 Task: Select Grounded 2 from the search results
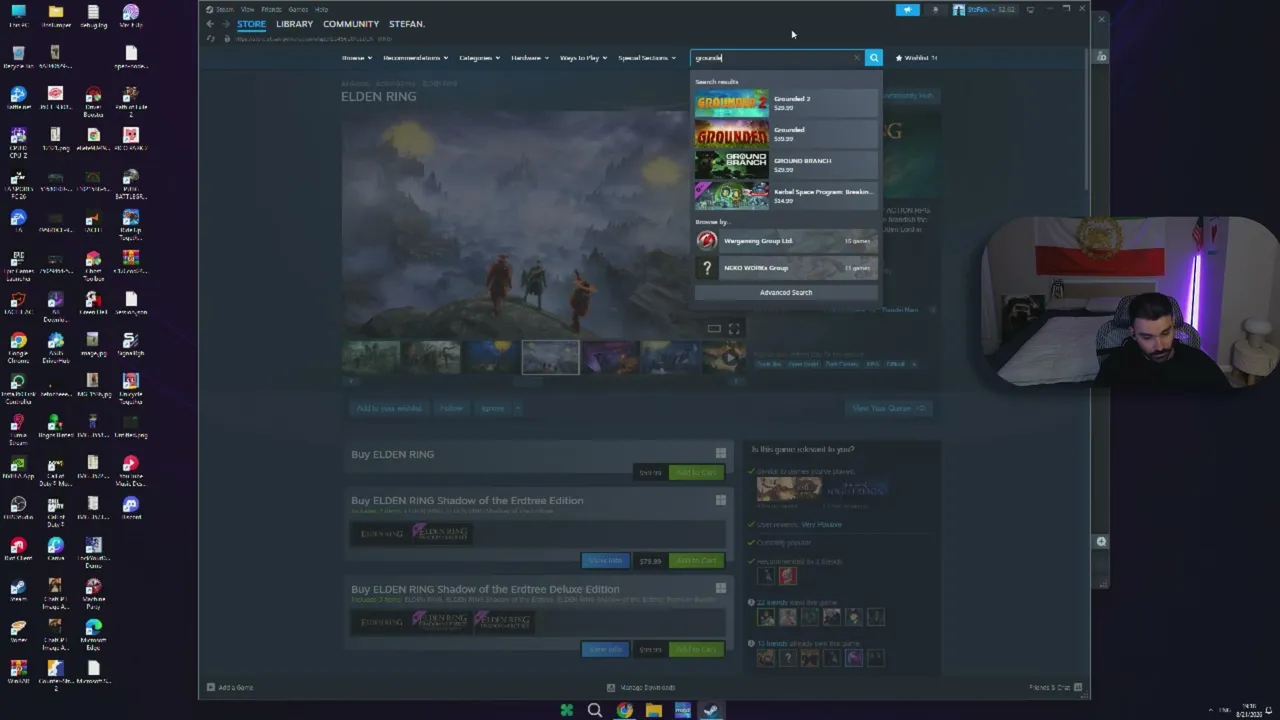pos(786,103)
